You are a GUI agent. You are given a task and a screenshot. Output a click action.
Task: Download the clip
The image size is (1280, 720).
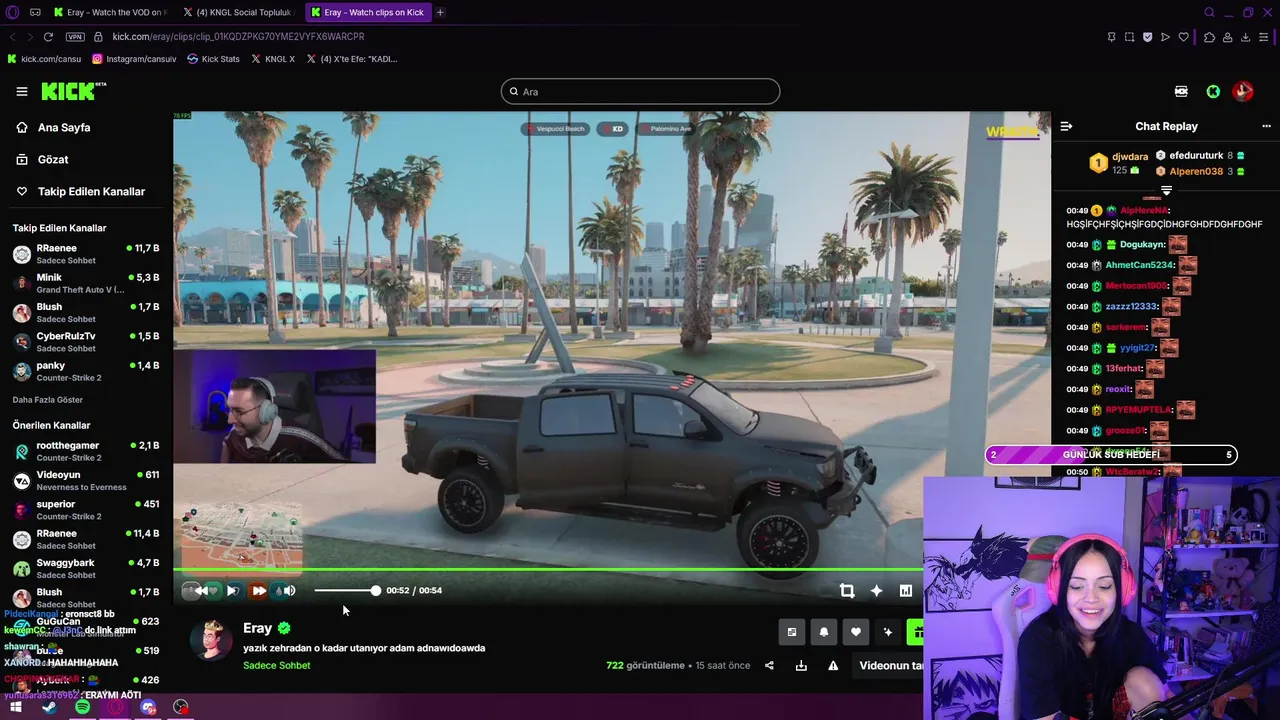tap(801, 666)
